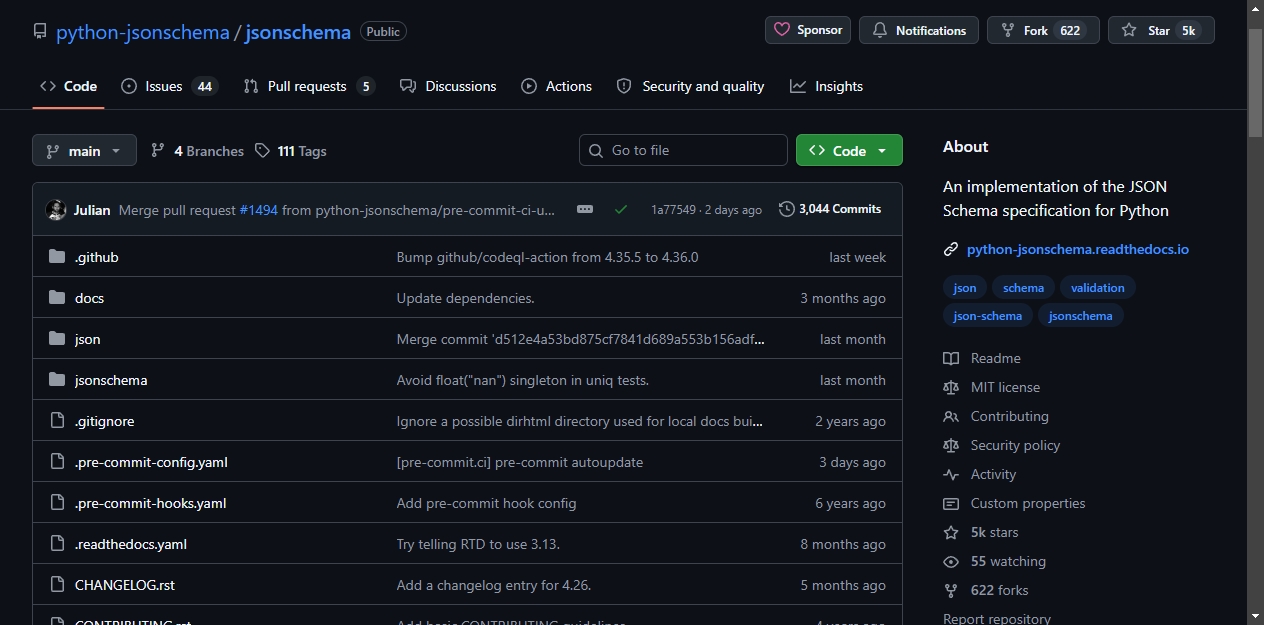The width and height of the screenshot is (1264, 625).
Task: Click the Go to file search field
Action: click(683, 150)
